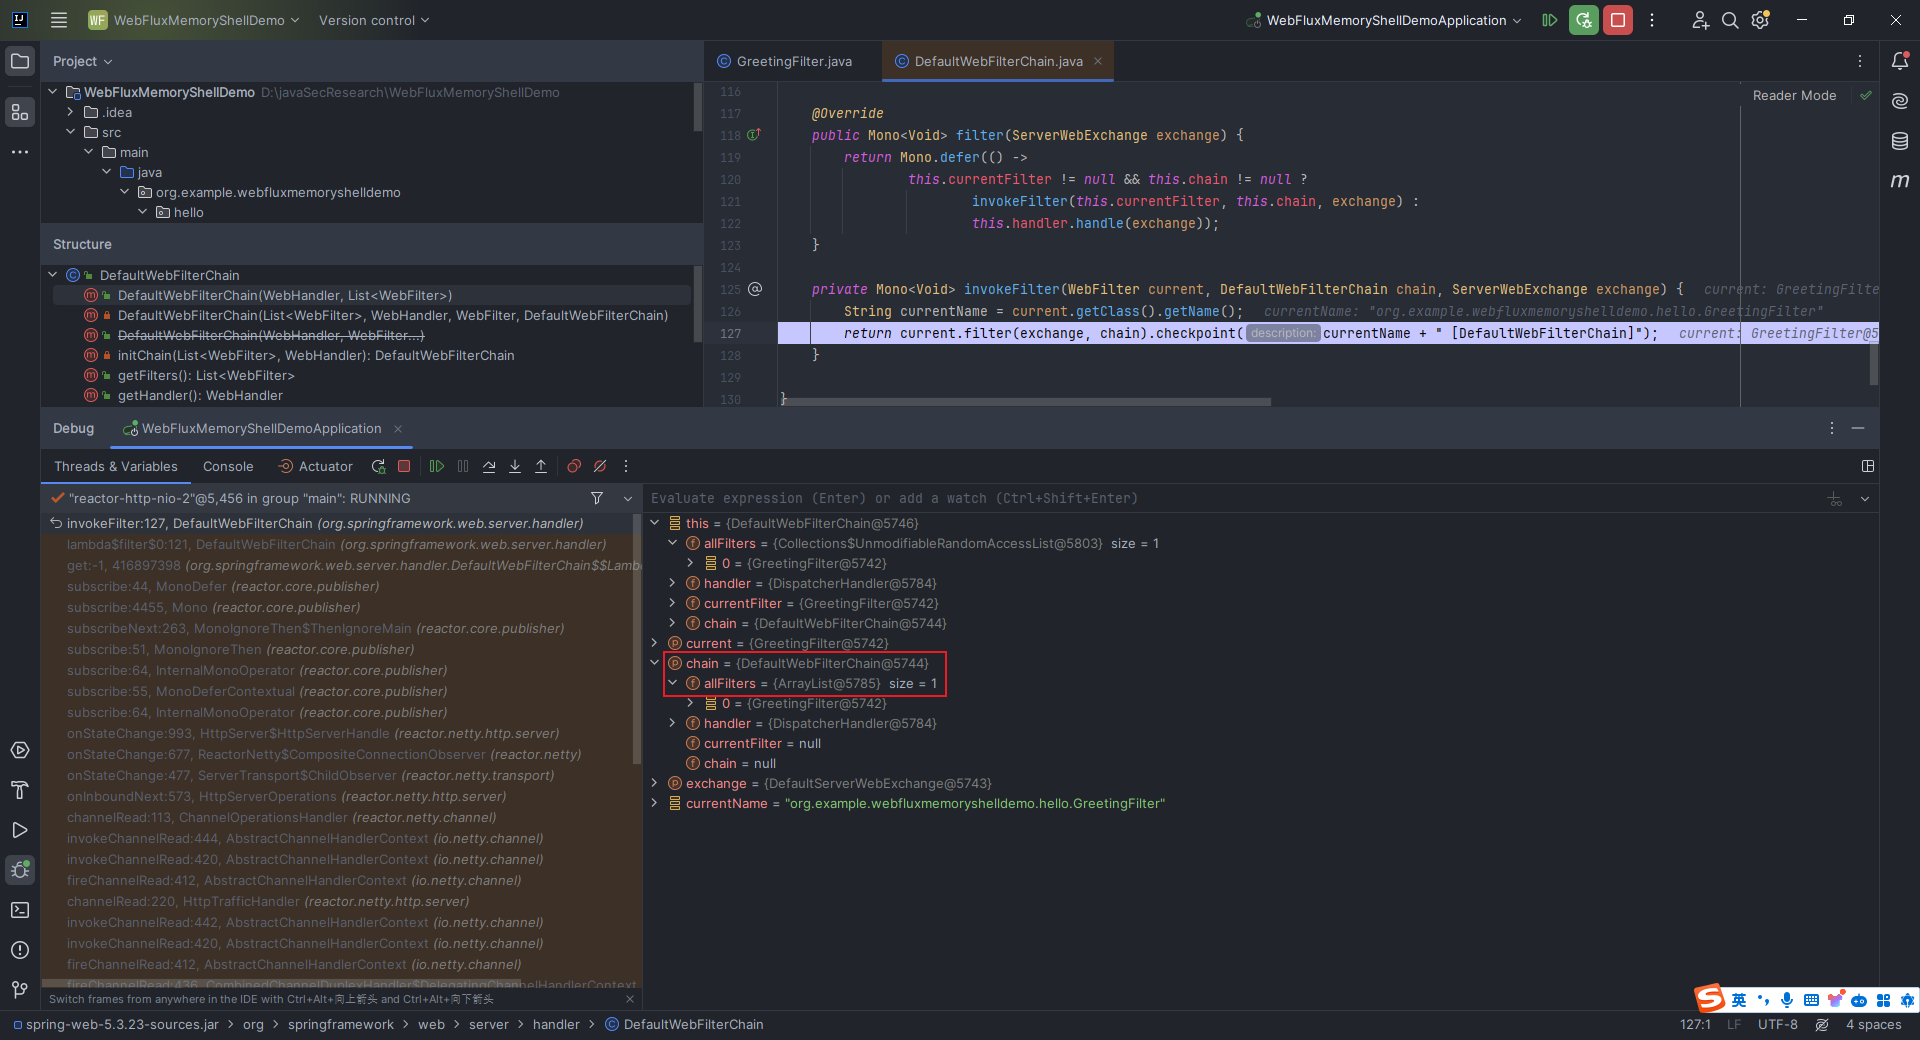The width and height of the screenshot is (1920, 1040).
Task: Click Step Into in debug toolbar
Action: pos(515,466)
